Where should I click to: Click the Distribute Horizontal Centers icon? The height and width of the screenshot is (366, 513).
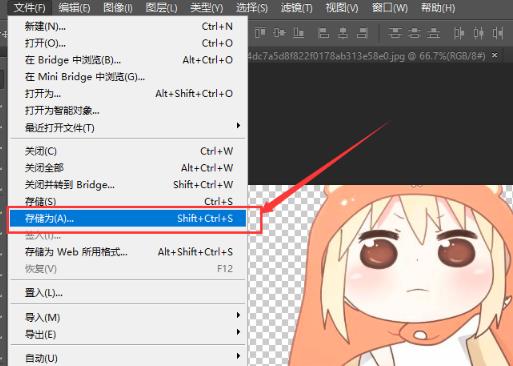click(x=479, y=33)
